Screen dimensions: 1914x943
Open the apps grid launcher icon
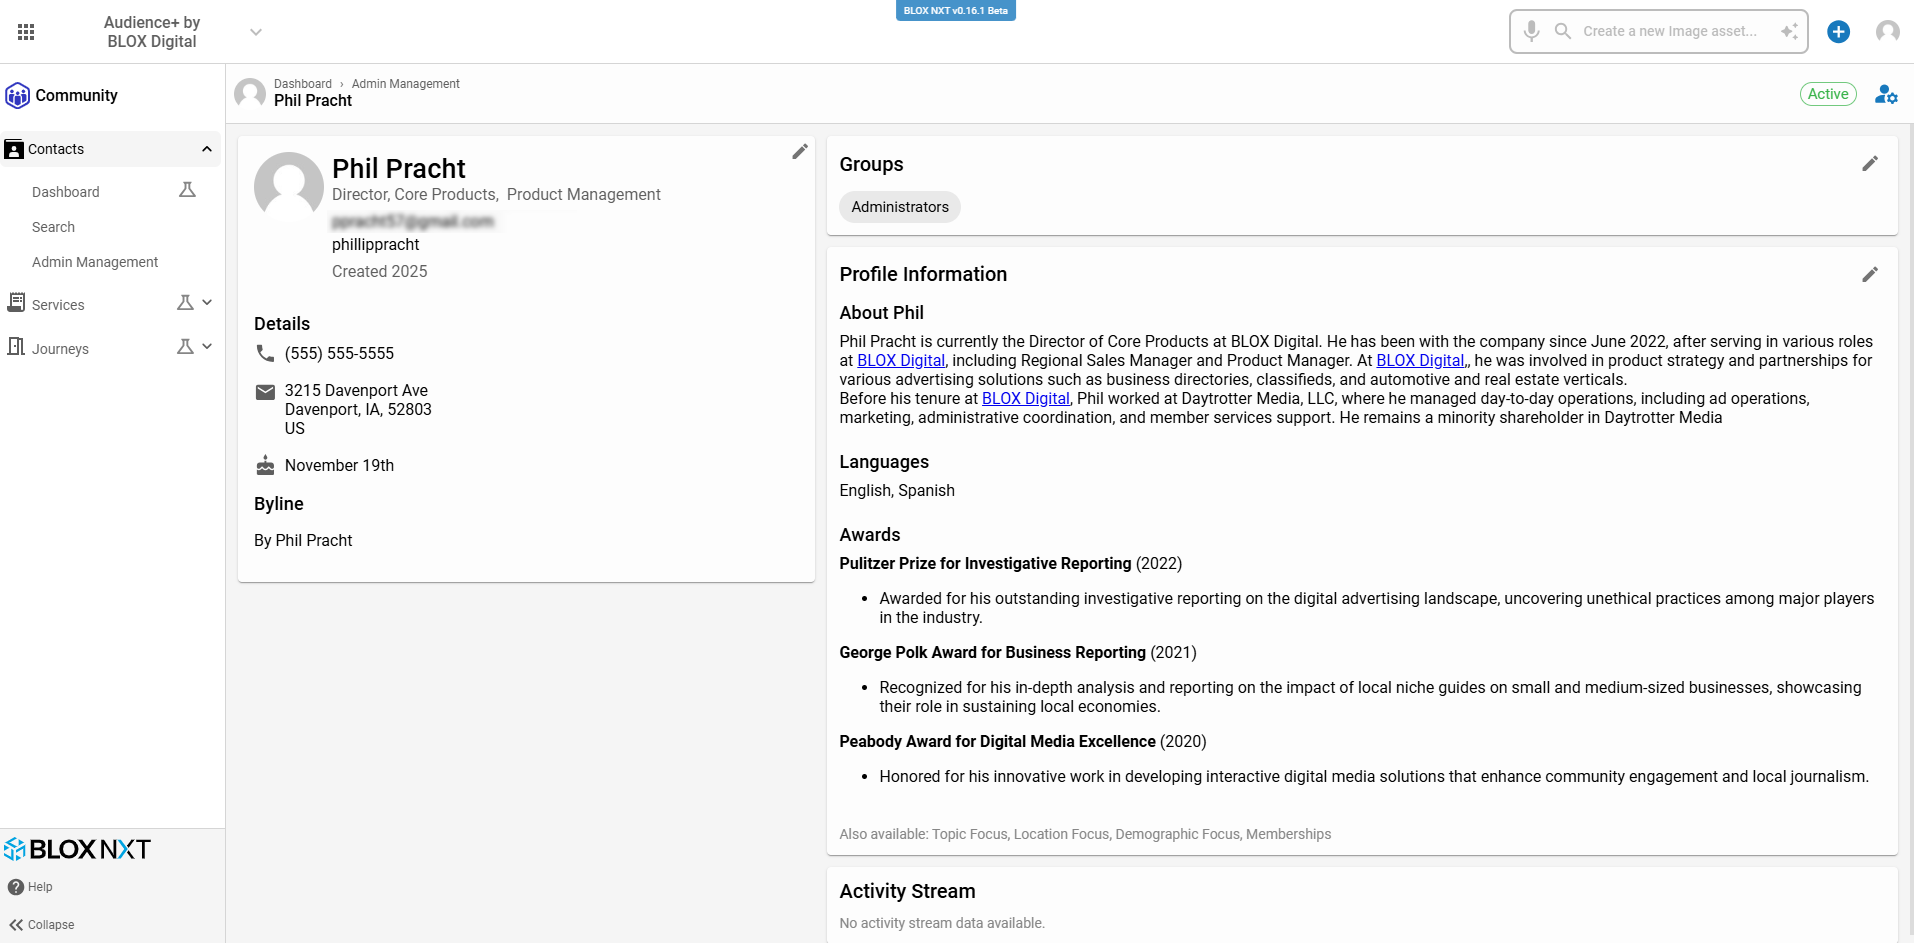26,32
